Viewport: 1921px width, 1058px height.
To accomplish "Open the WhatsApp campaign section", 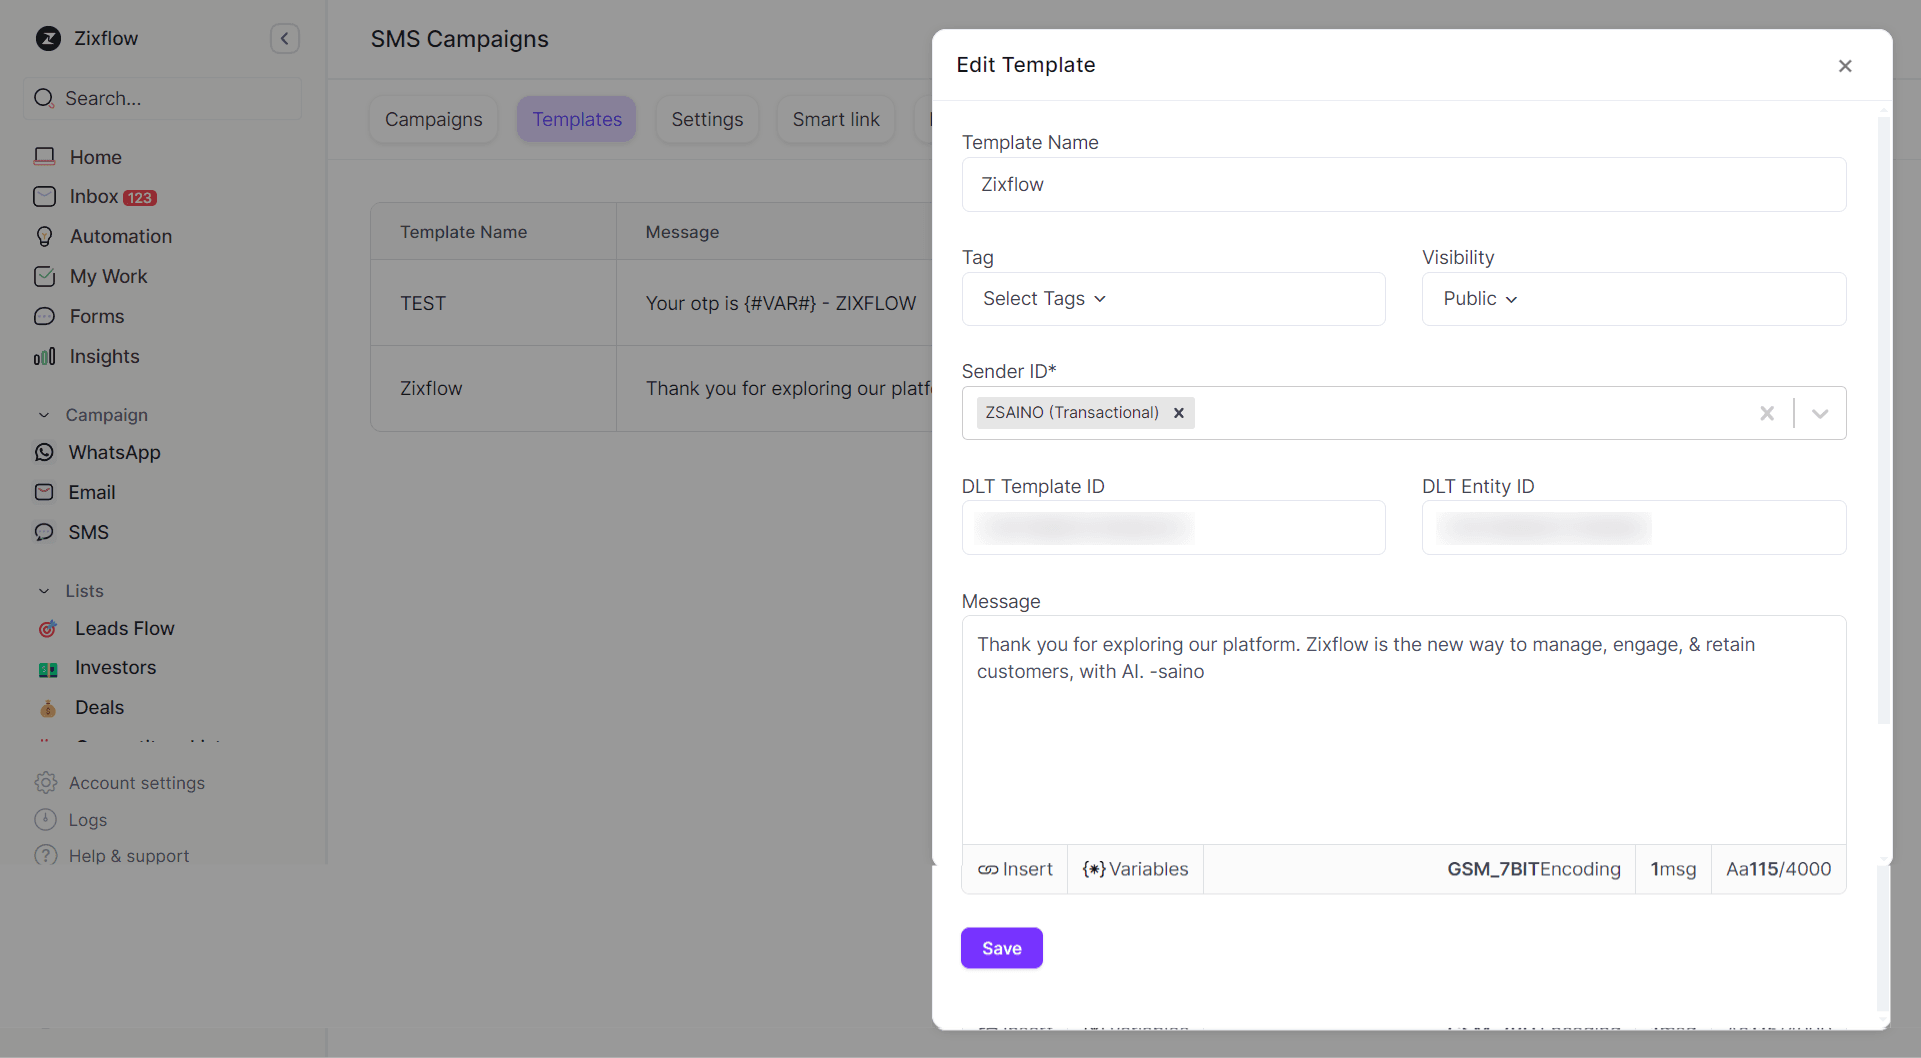I will [114, 453].
